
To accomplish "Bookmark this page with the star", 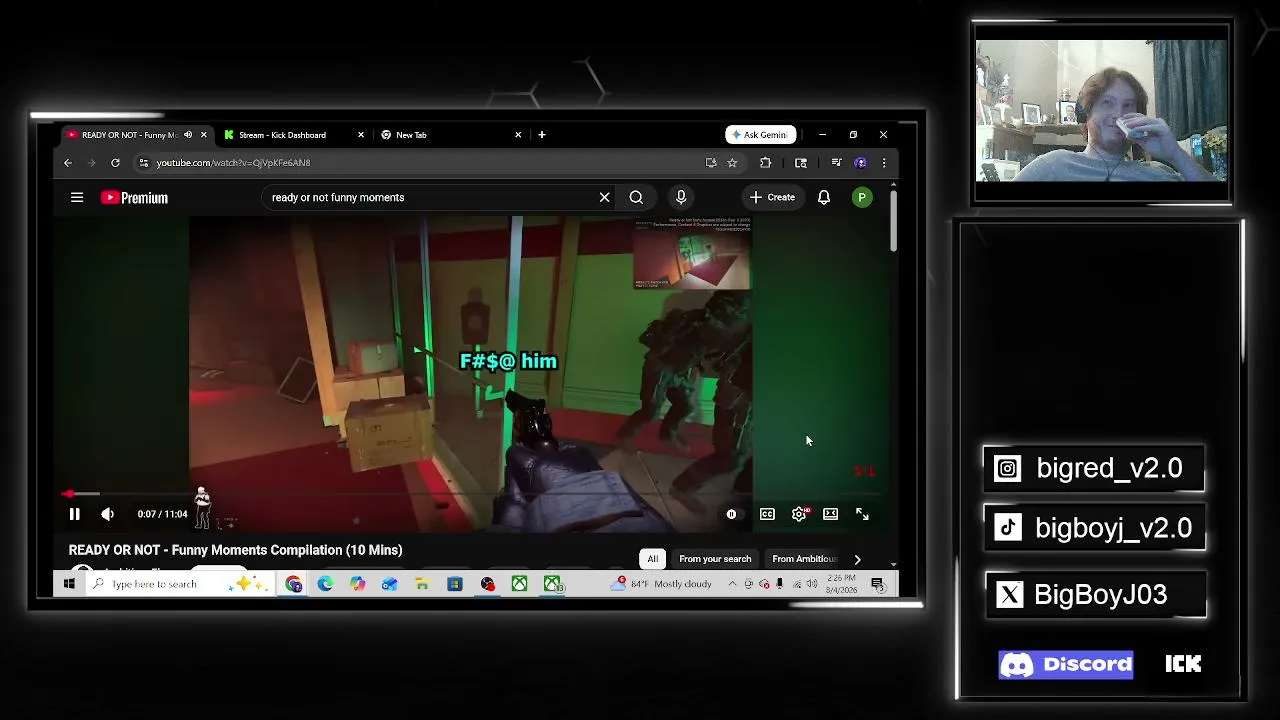I will pos(732,163).
